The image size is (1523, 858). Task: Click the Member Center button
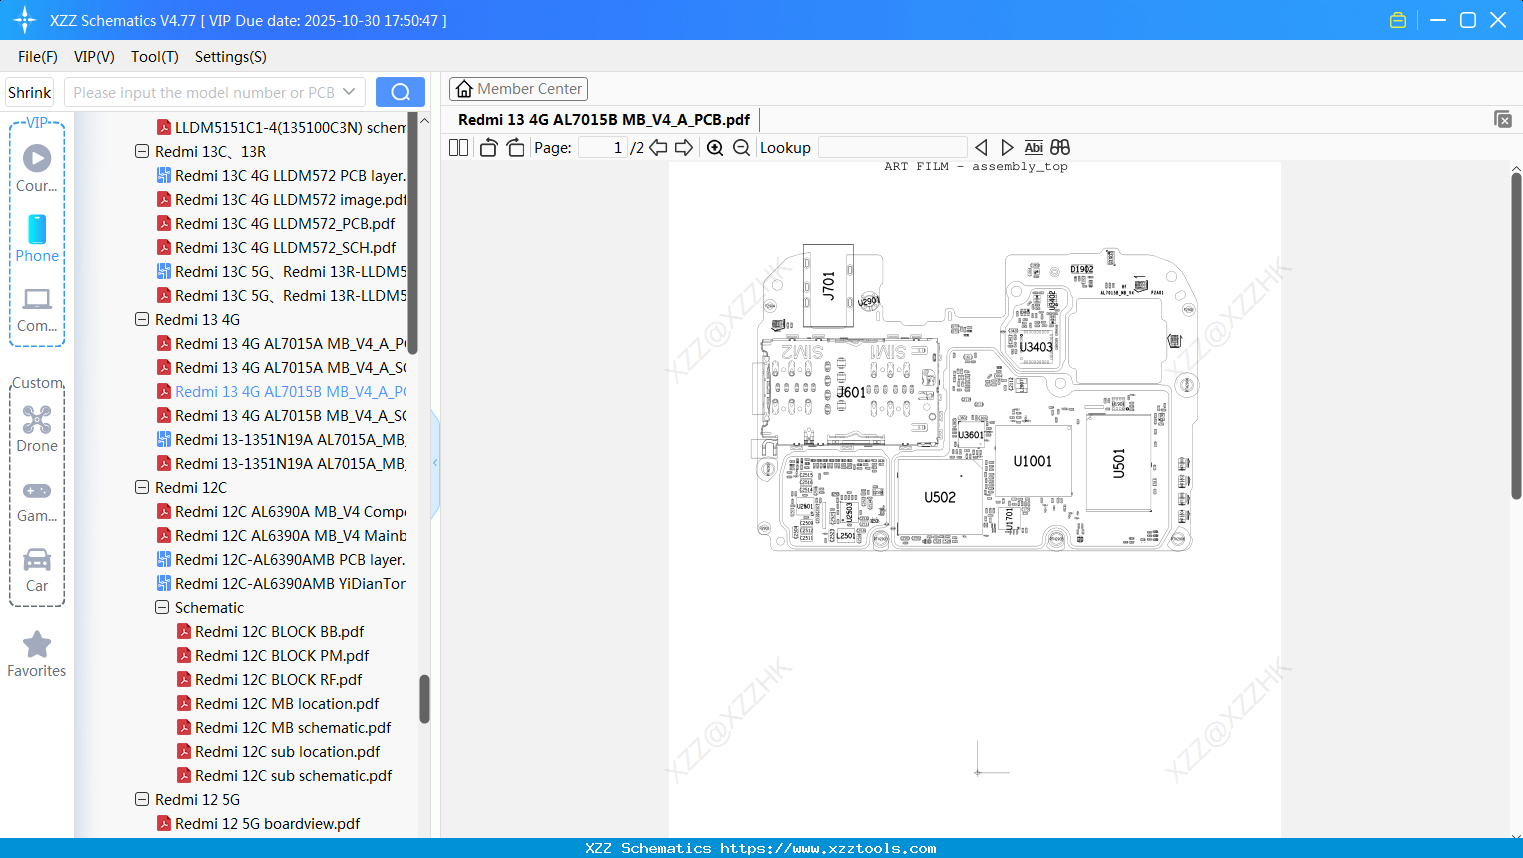point(518,88)
